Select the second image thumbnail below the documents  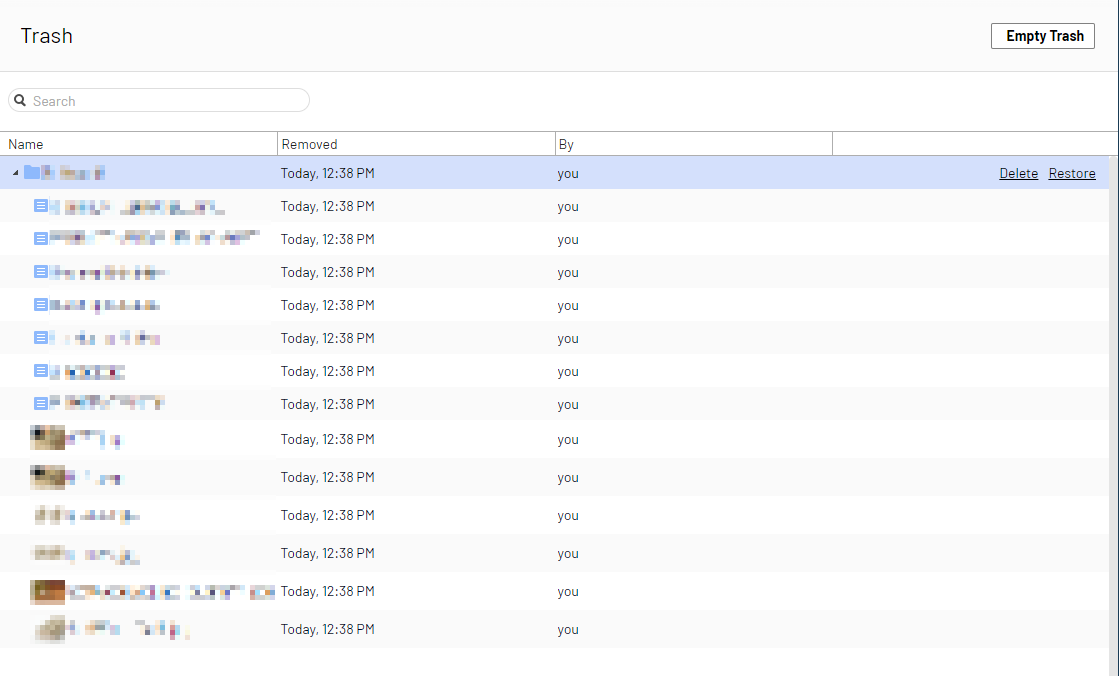point(47,477)
